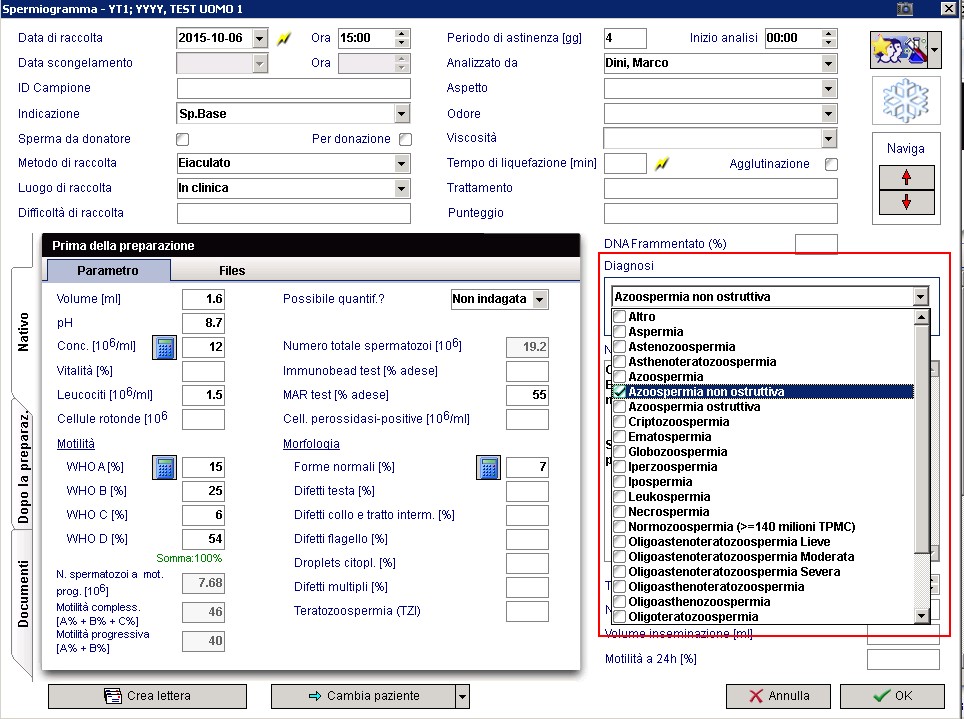Click the Difficoltà di raccolta field
964x719 pixels.
(294, 213)
